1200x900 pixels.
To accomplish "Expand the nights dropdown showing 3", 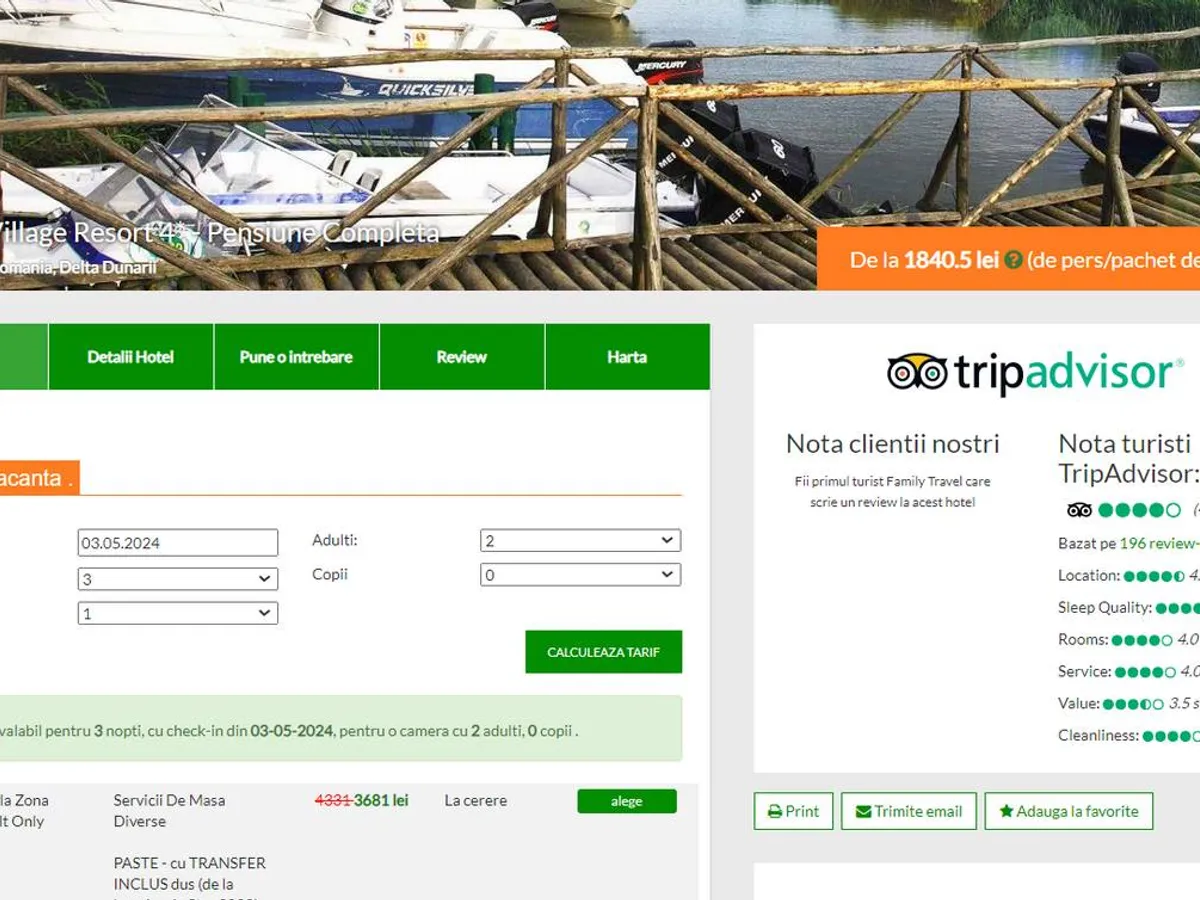I will tap(178, 579).
